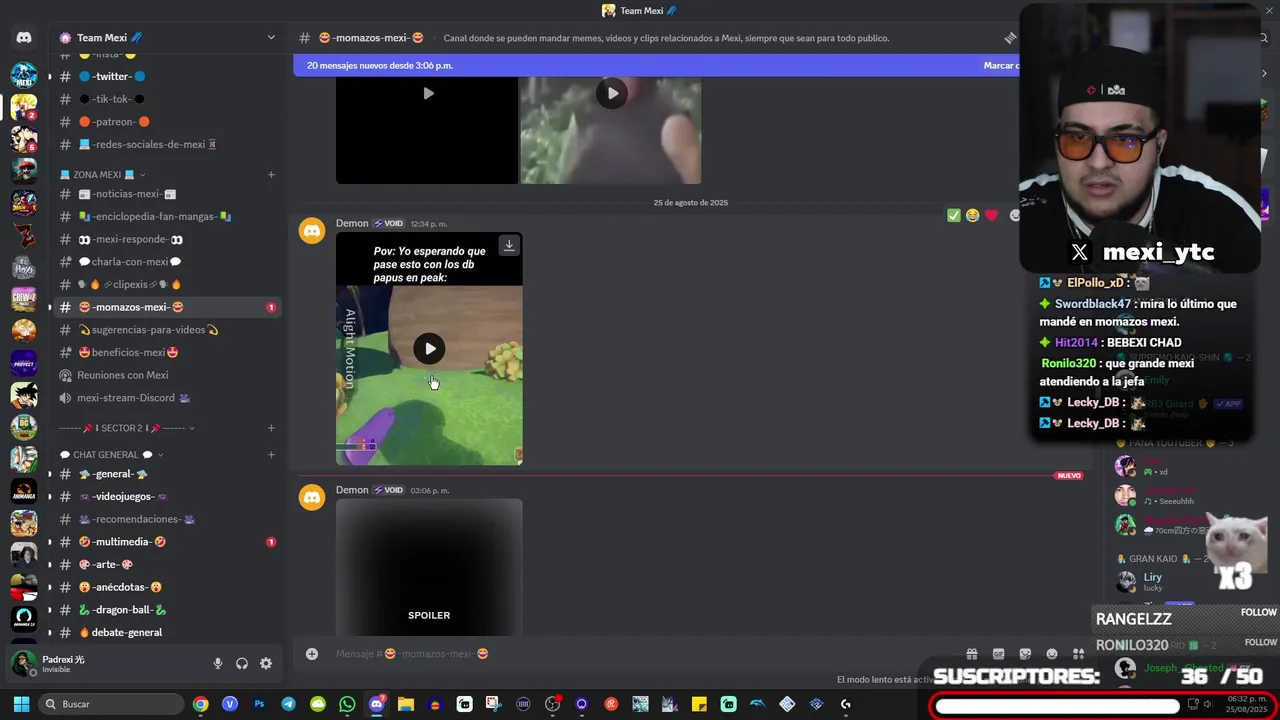Play the blurry green video at top
This screenshot has width=1280, height=720.
(x=612, y=93)
